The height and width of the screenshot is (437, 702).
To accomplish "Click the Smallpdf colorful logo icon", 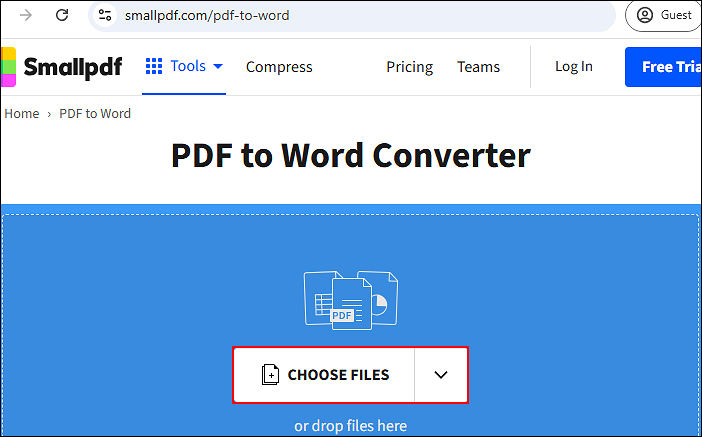I will (7, 67).
